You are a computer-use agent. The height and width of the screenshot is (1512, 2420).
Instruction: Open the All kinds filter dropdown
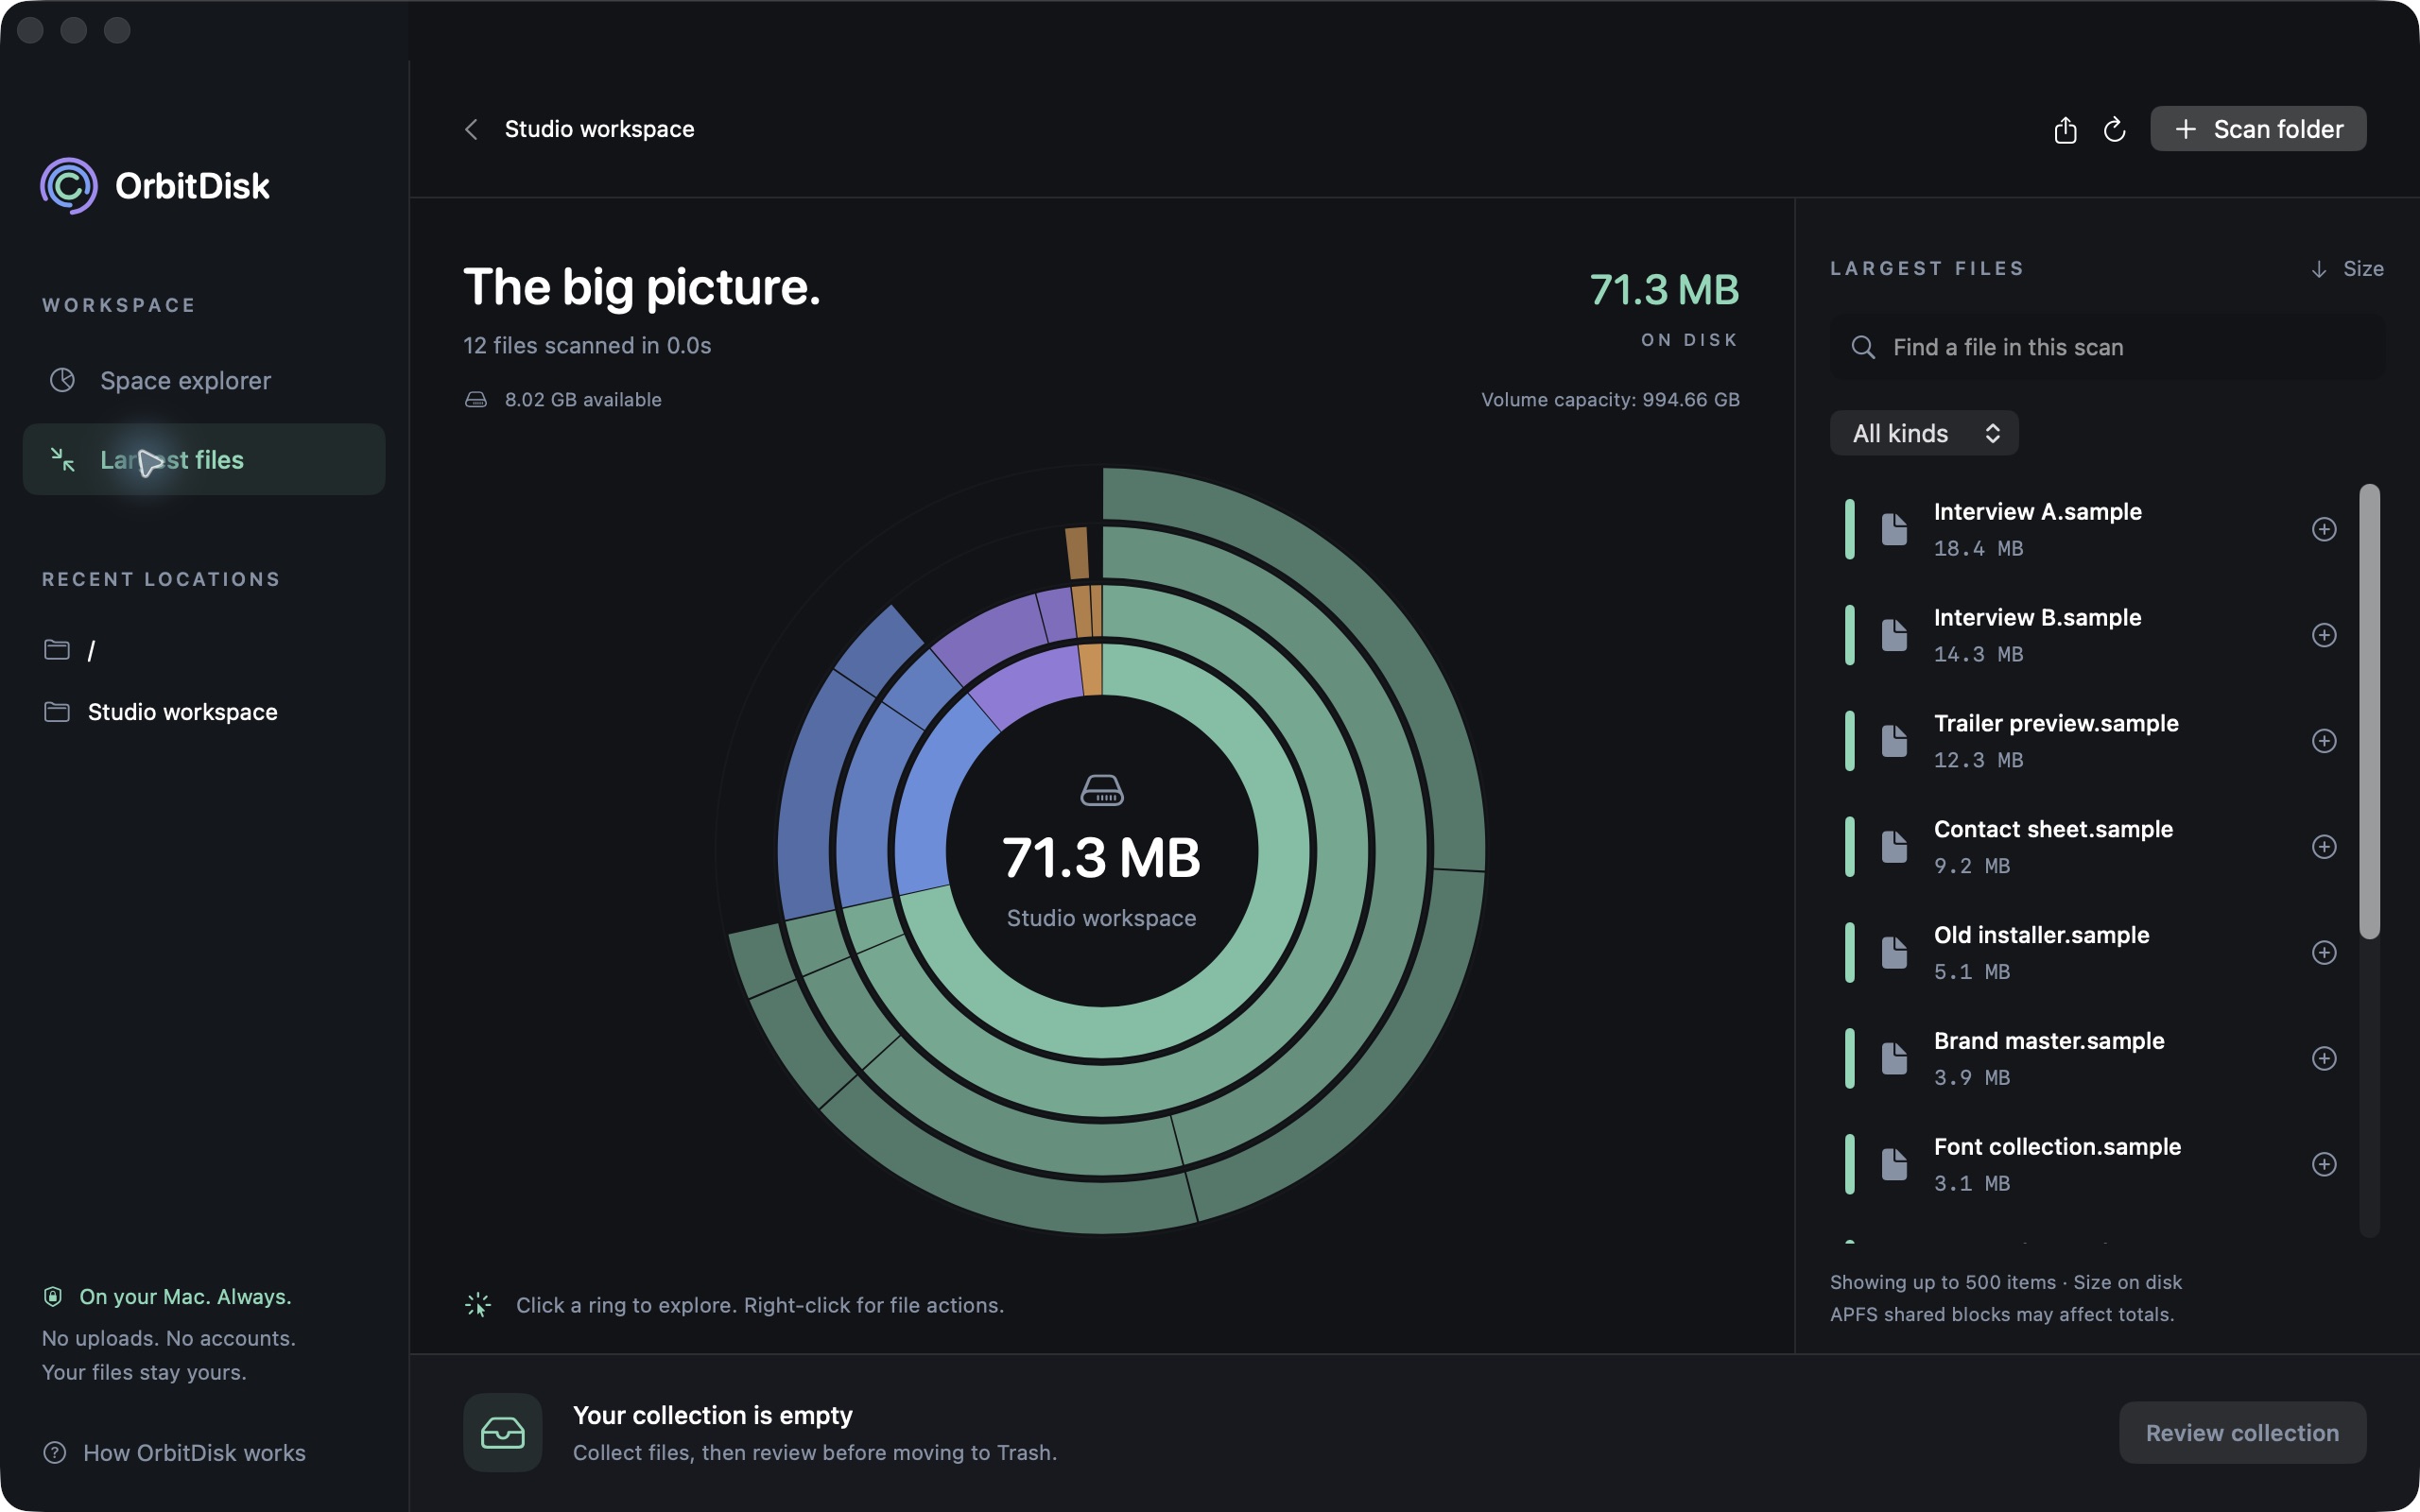coord(1924,433)
